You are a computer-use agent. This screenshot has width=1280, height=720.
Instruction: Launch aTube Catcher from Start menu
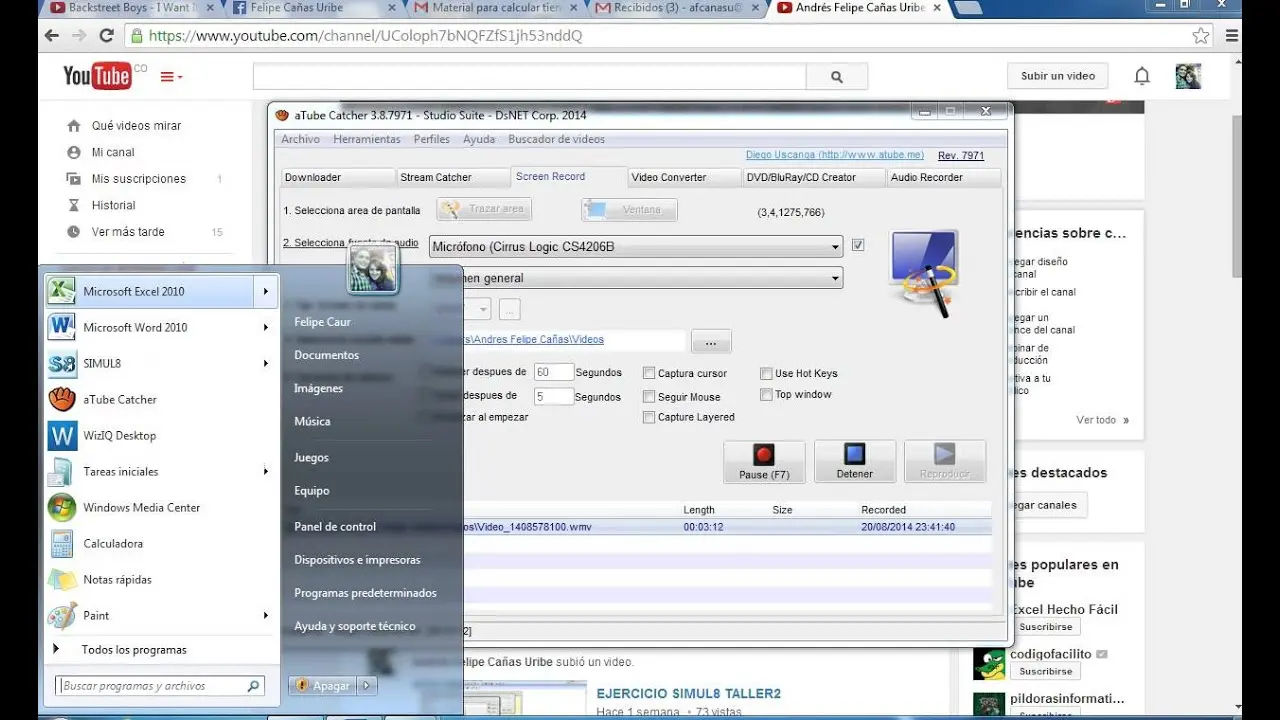119,400
